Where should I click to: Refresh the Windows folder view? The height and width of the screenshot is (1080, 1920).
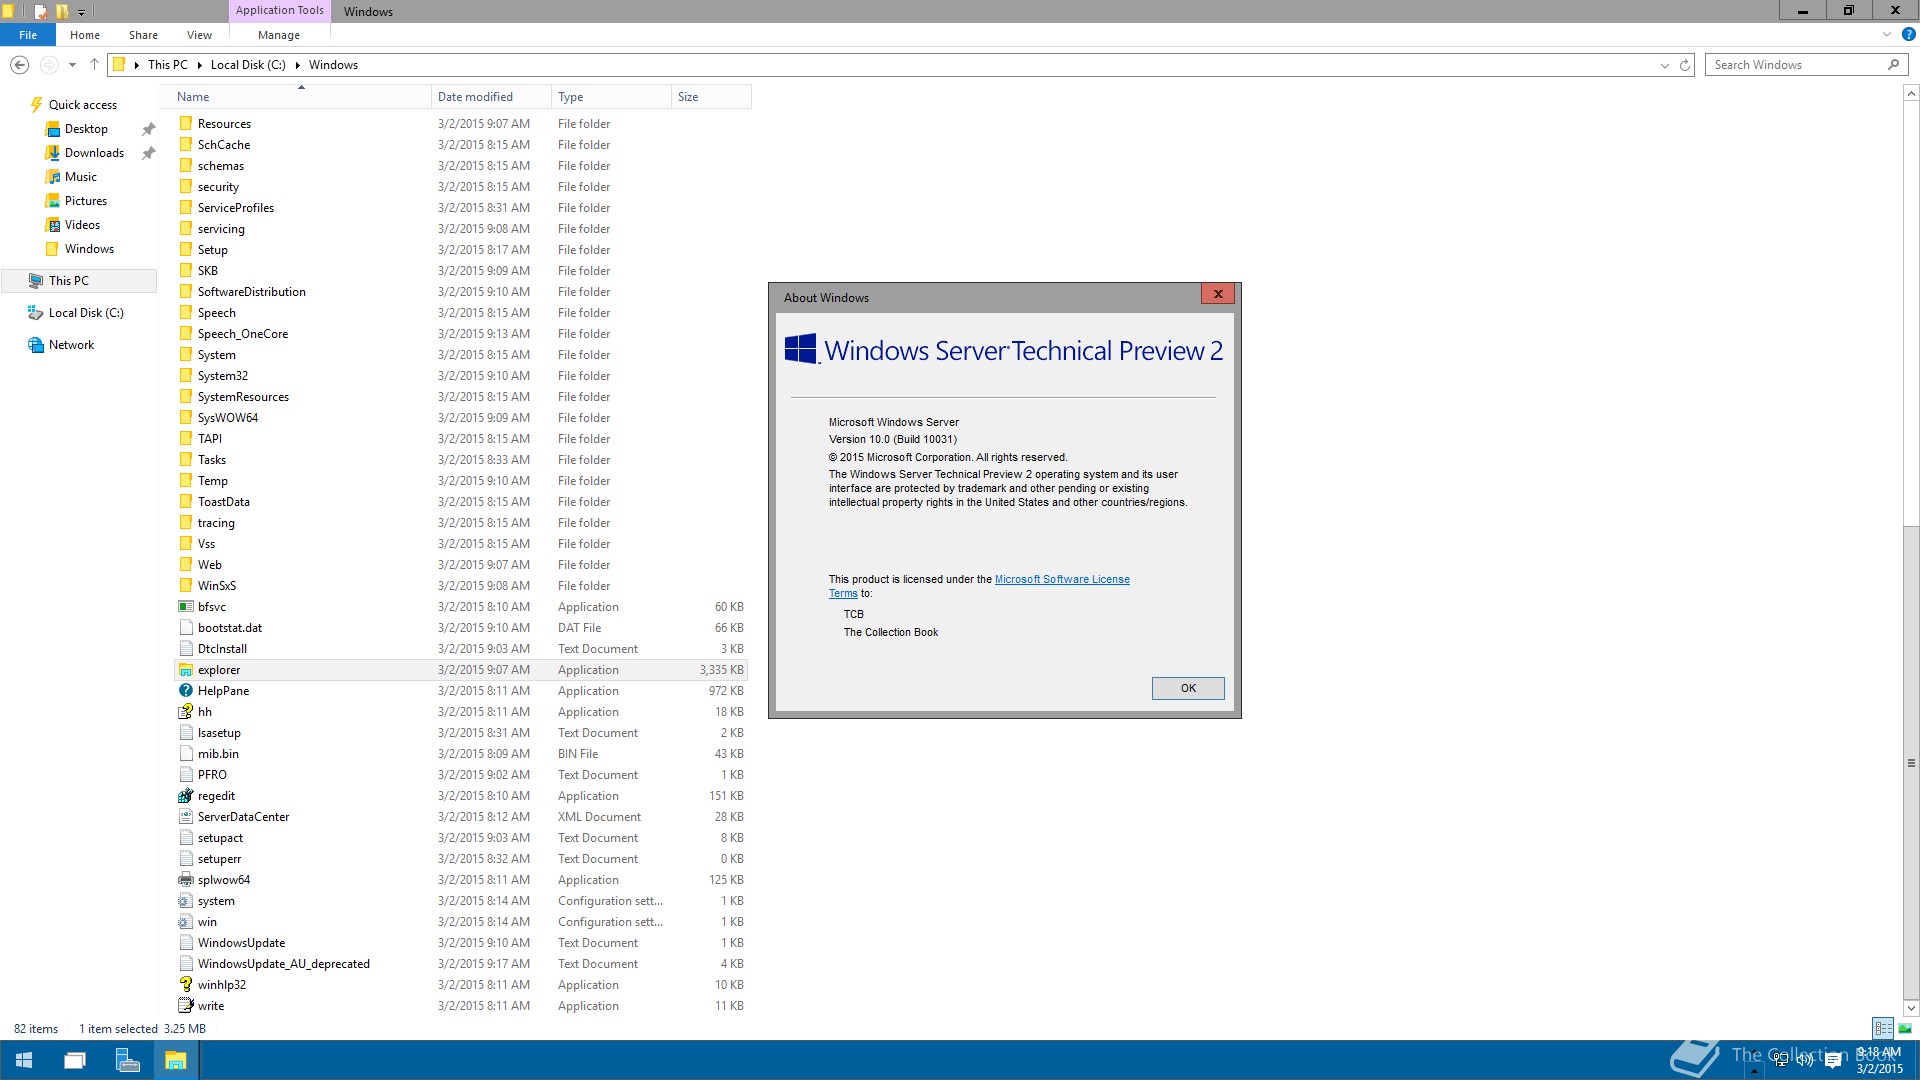coord(1684,65)
